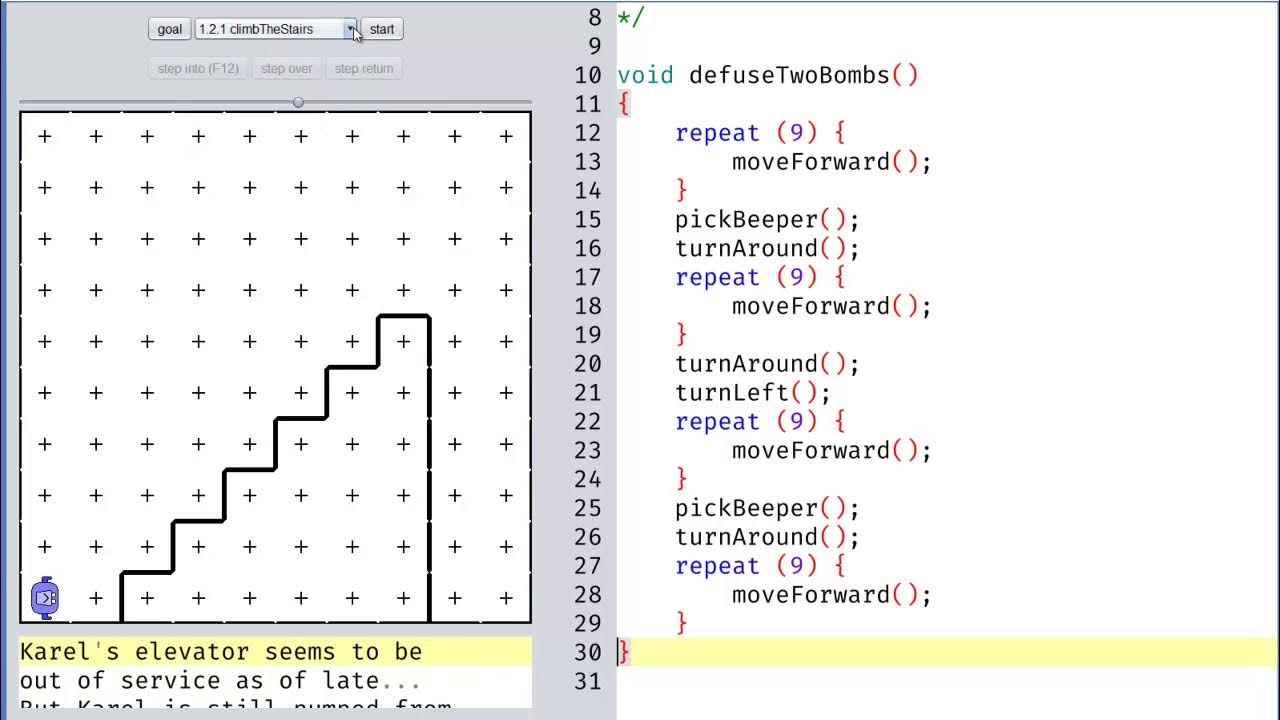The width and height of the screenshot is (1280, 720).
Task: Click the Karel robot in the world
Action: [45, 598]
